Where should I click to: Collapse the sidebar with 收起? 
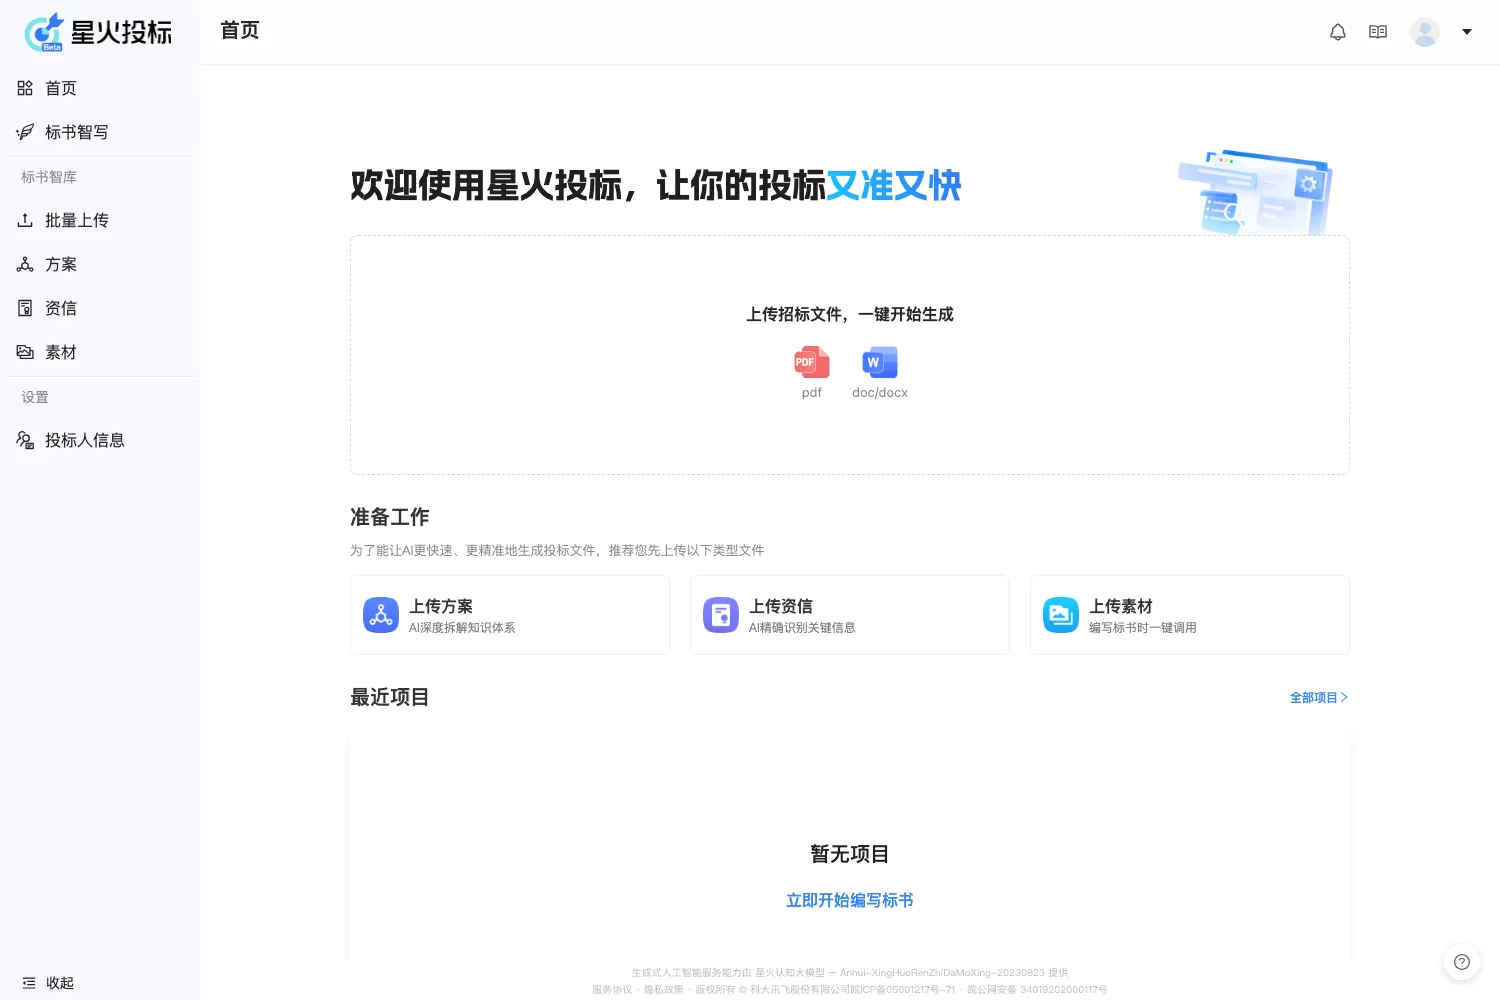point(48,983)
